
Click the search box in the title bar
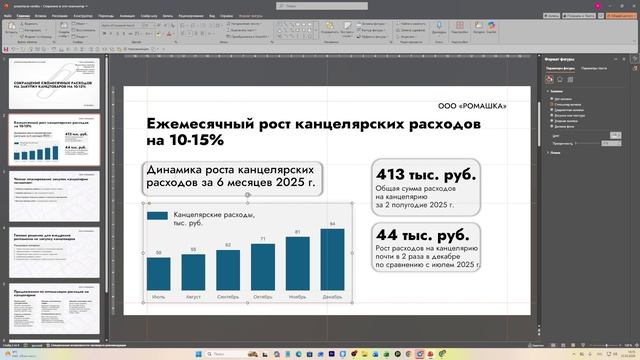(322, 6)
